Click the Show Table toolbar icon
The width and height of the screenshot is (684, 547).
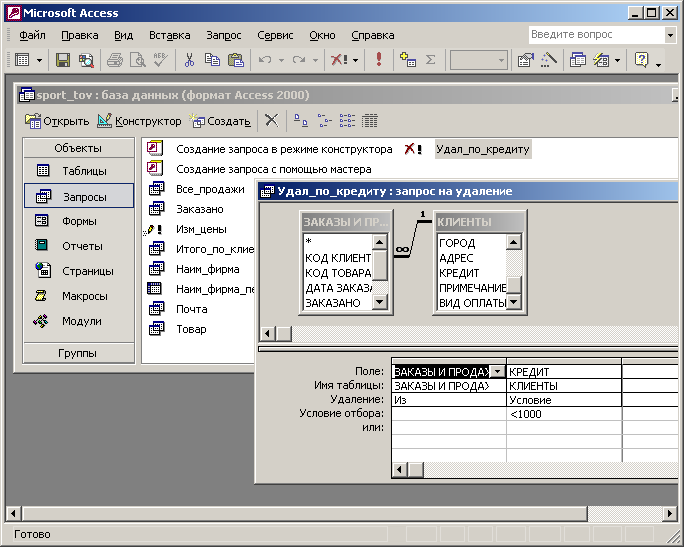coord(408,60)
